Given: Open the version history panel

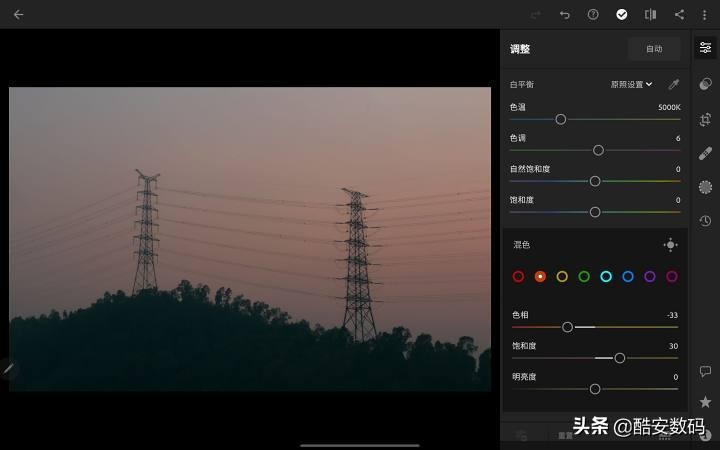Looking at the screenshot, I should point(705,220).
